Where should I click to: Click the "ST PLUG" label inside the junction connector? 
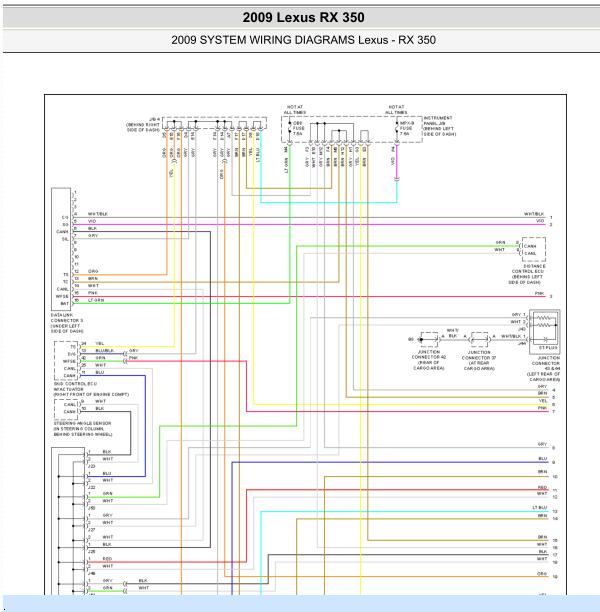(548, 347)
